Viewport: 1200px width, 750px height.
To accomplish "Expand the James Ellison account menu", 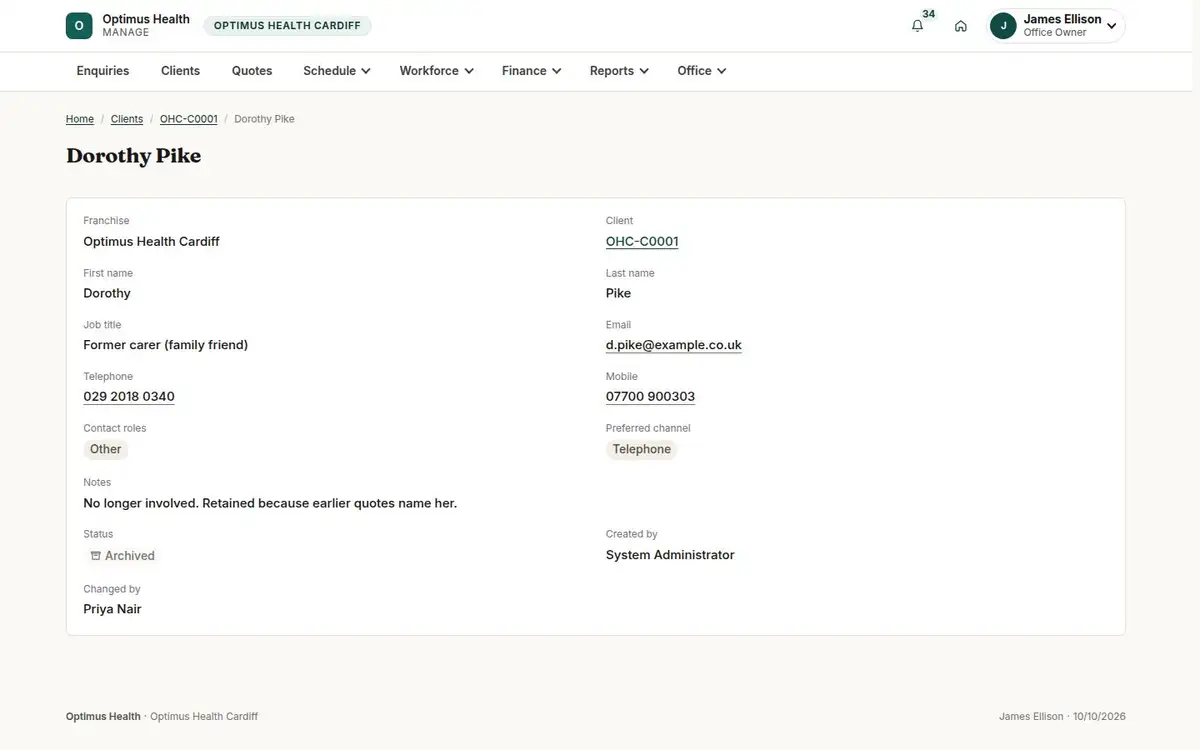I will [x=1056, y=26].
